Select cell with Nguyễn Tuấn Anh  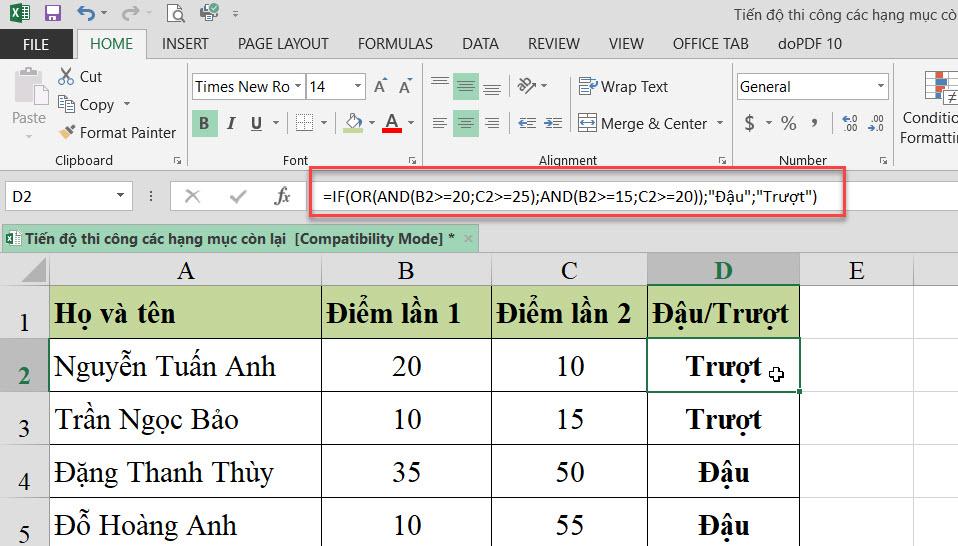(x=185, y=365)
